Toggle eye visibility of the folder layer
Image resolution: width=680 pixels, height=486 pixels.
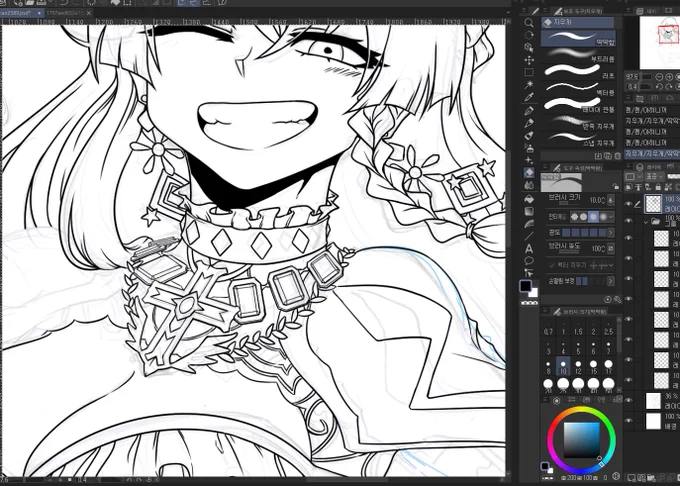(x=628, y=221)
